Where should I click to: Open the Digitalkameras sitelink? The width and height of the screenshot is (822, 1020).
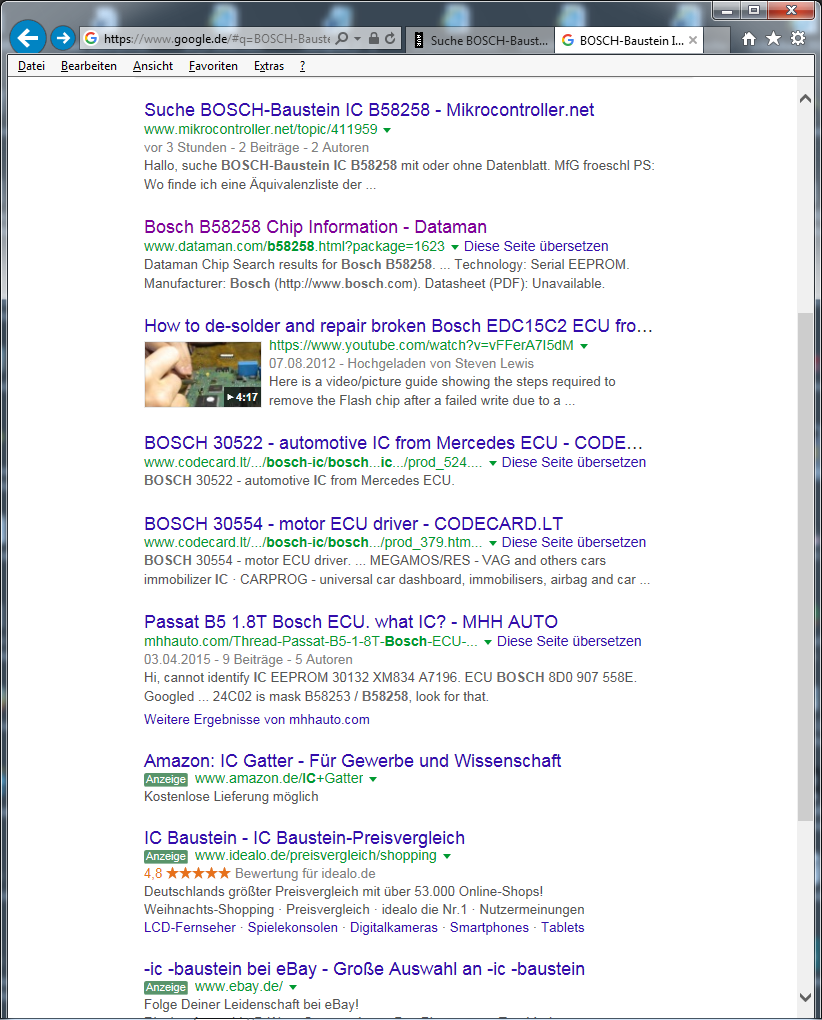pos(394,928)
